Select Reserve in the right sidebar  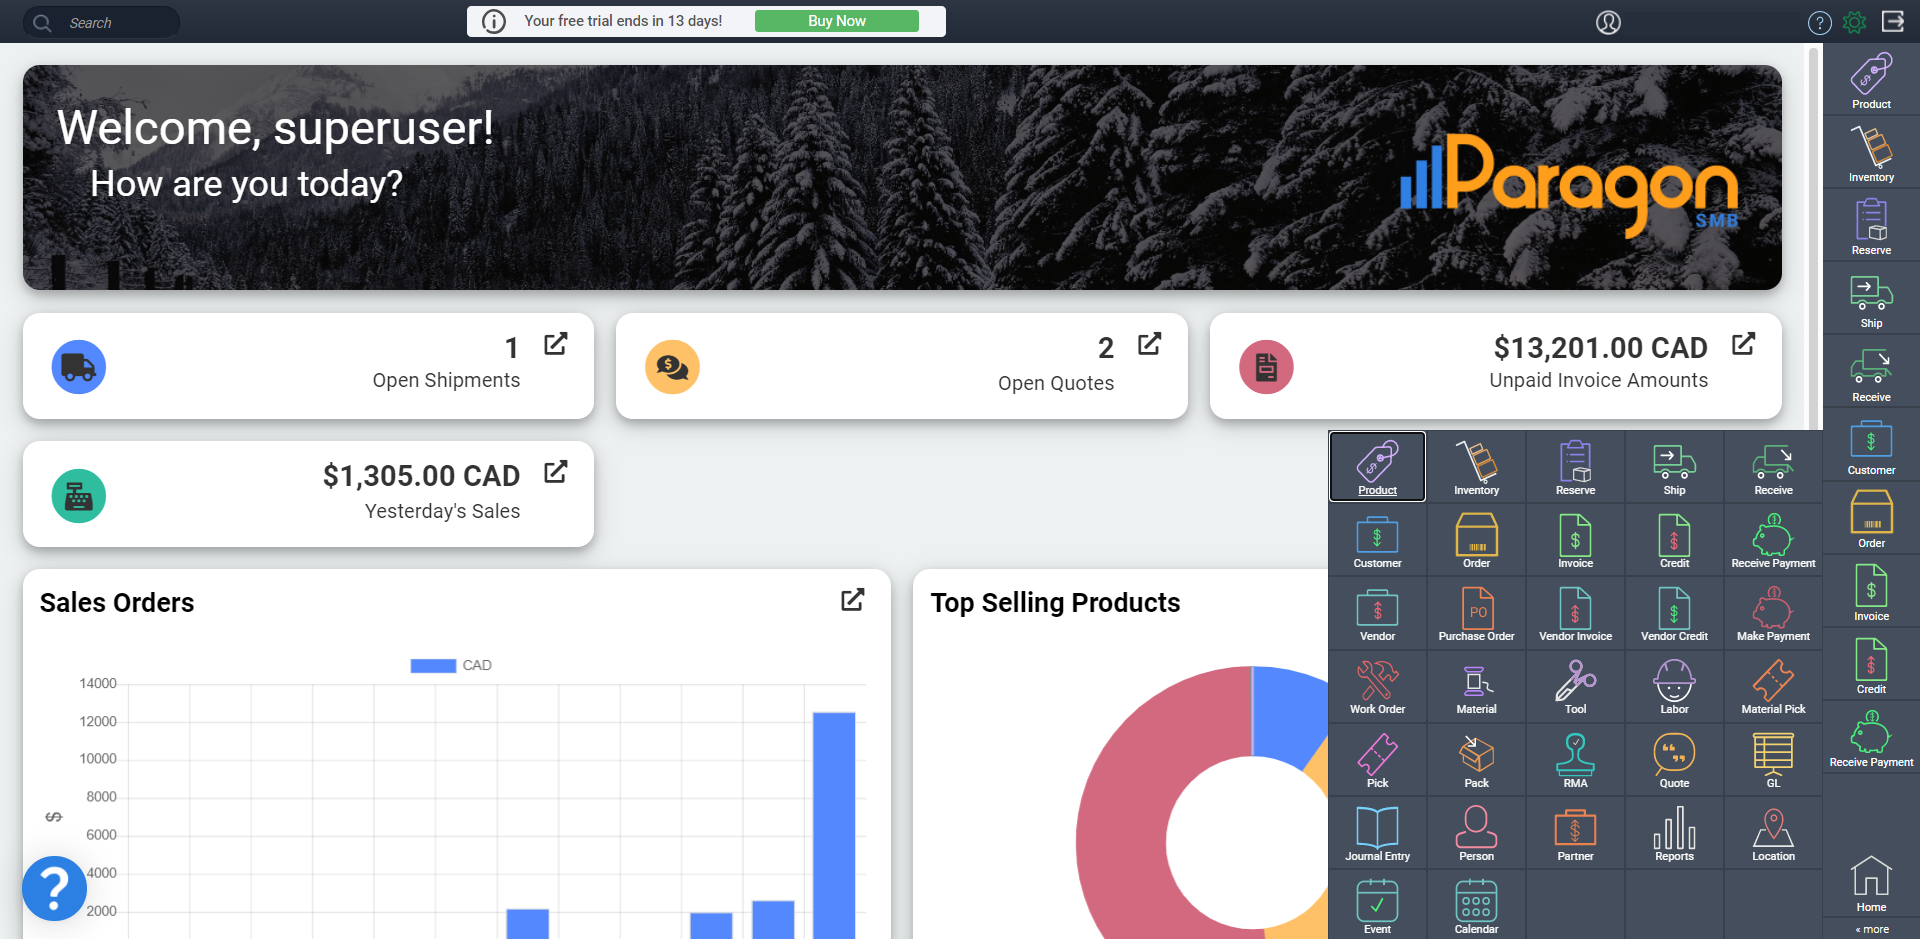(x=1871, y=227)
